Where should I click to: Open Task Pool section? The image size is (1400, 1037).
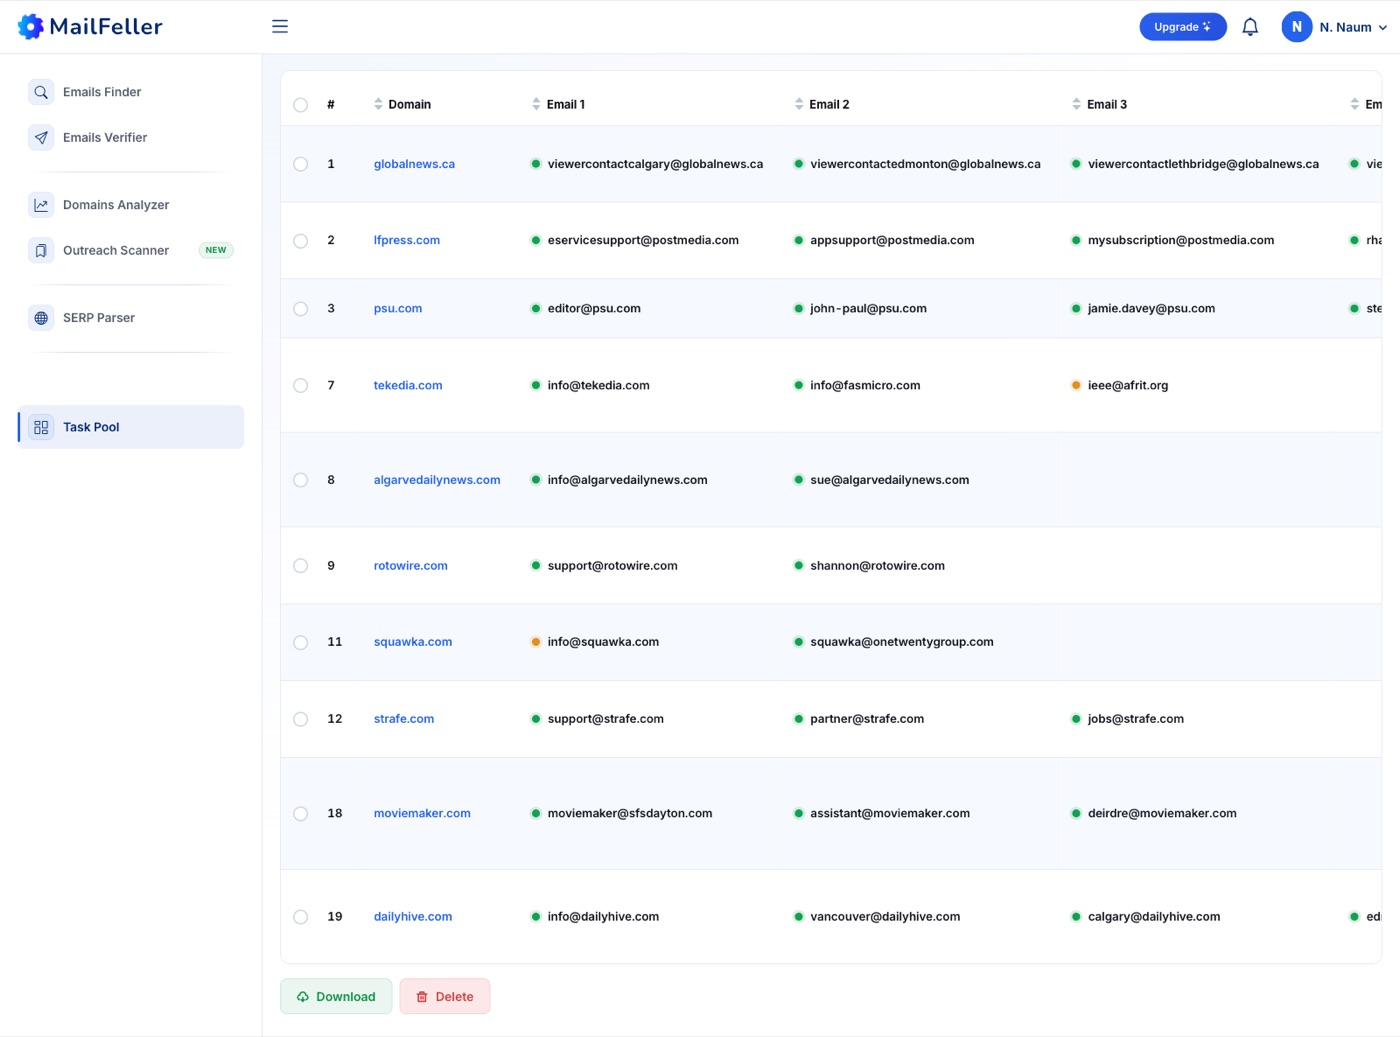click(x=130, y=427)
